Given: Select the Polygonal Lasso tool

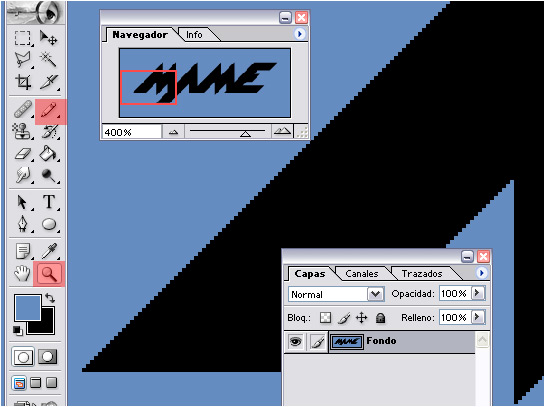Looking at the screenshot, I should click(x=23, y=60).
